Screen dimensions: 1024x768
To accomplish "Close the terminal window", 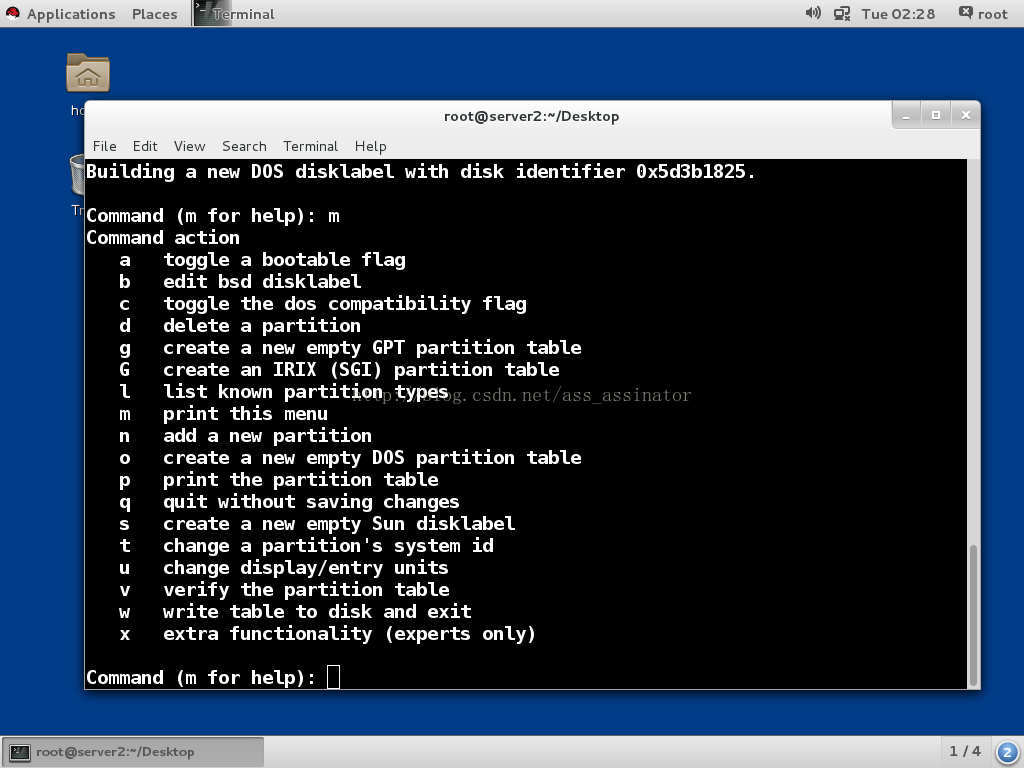I will pyautogui.click(x=965, y=116).
